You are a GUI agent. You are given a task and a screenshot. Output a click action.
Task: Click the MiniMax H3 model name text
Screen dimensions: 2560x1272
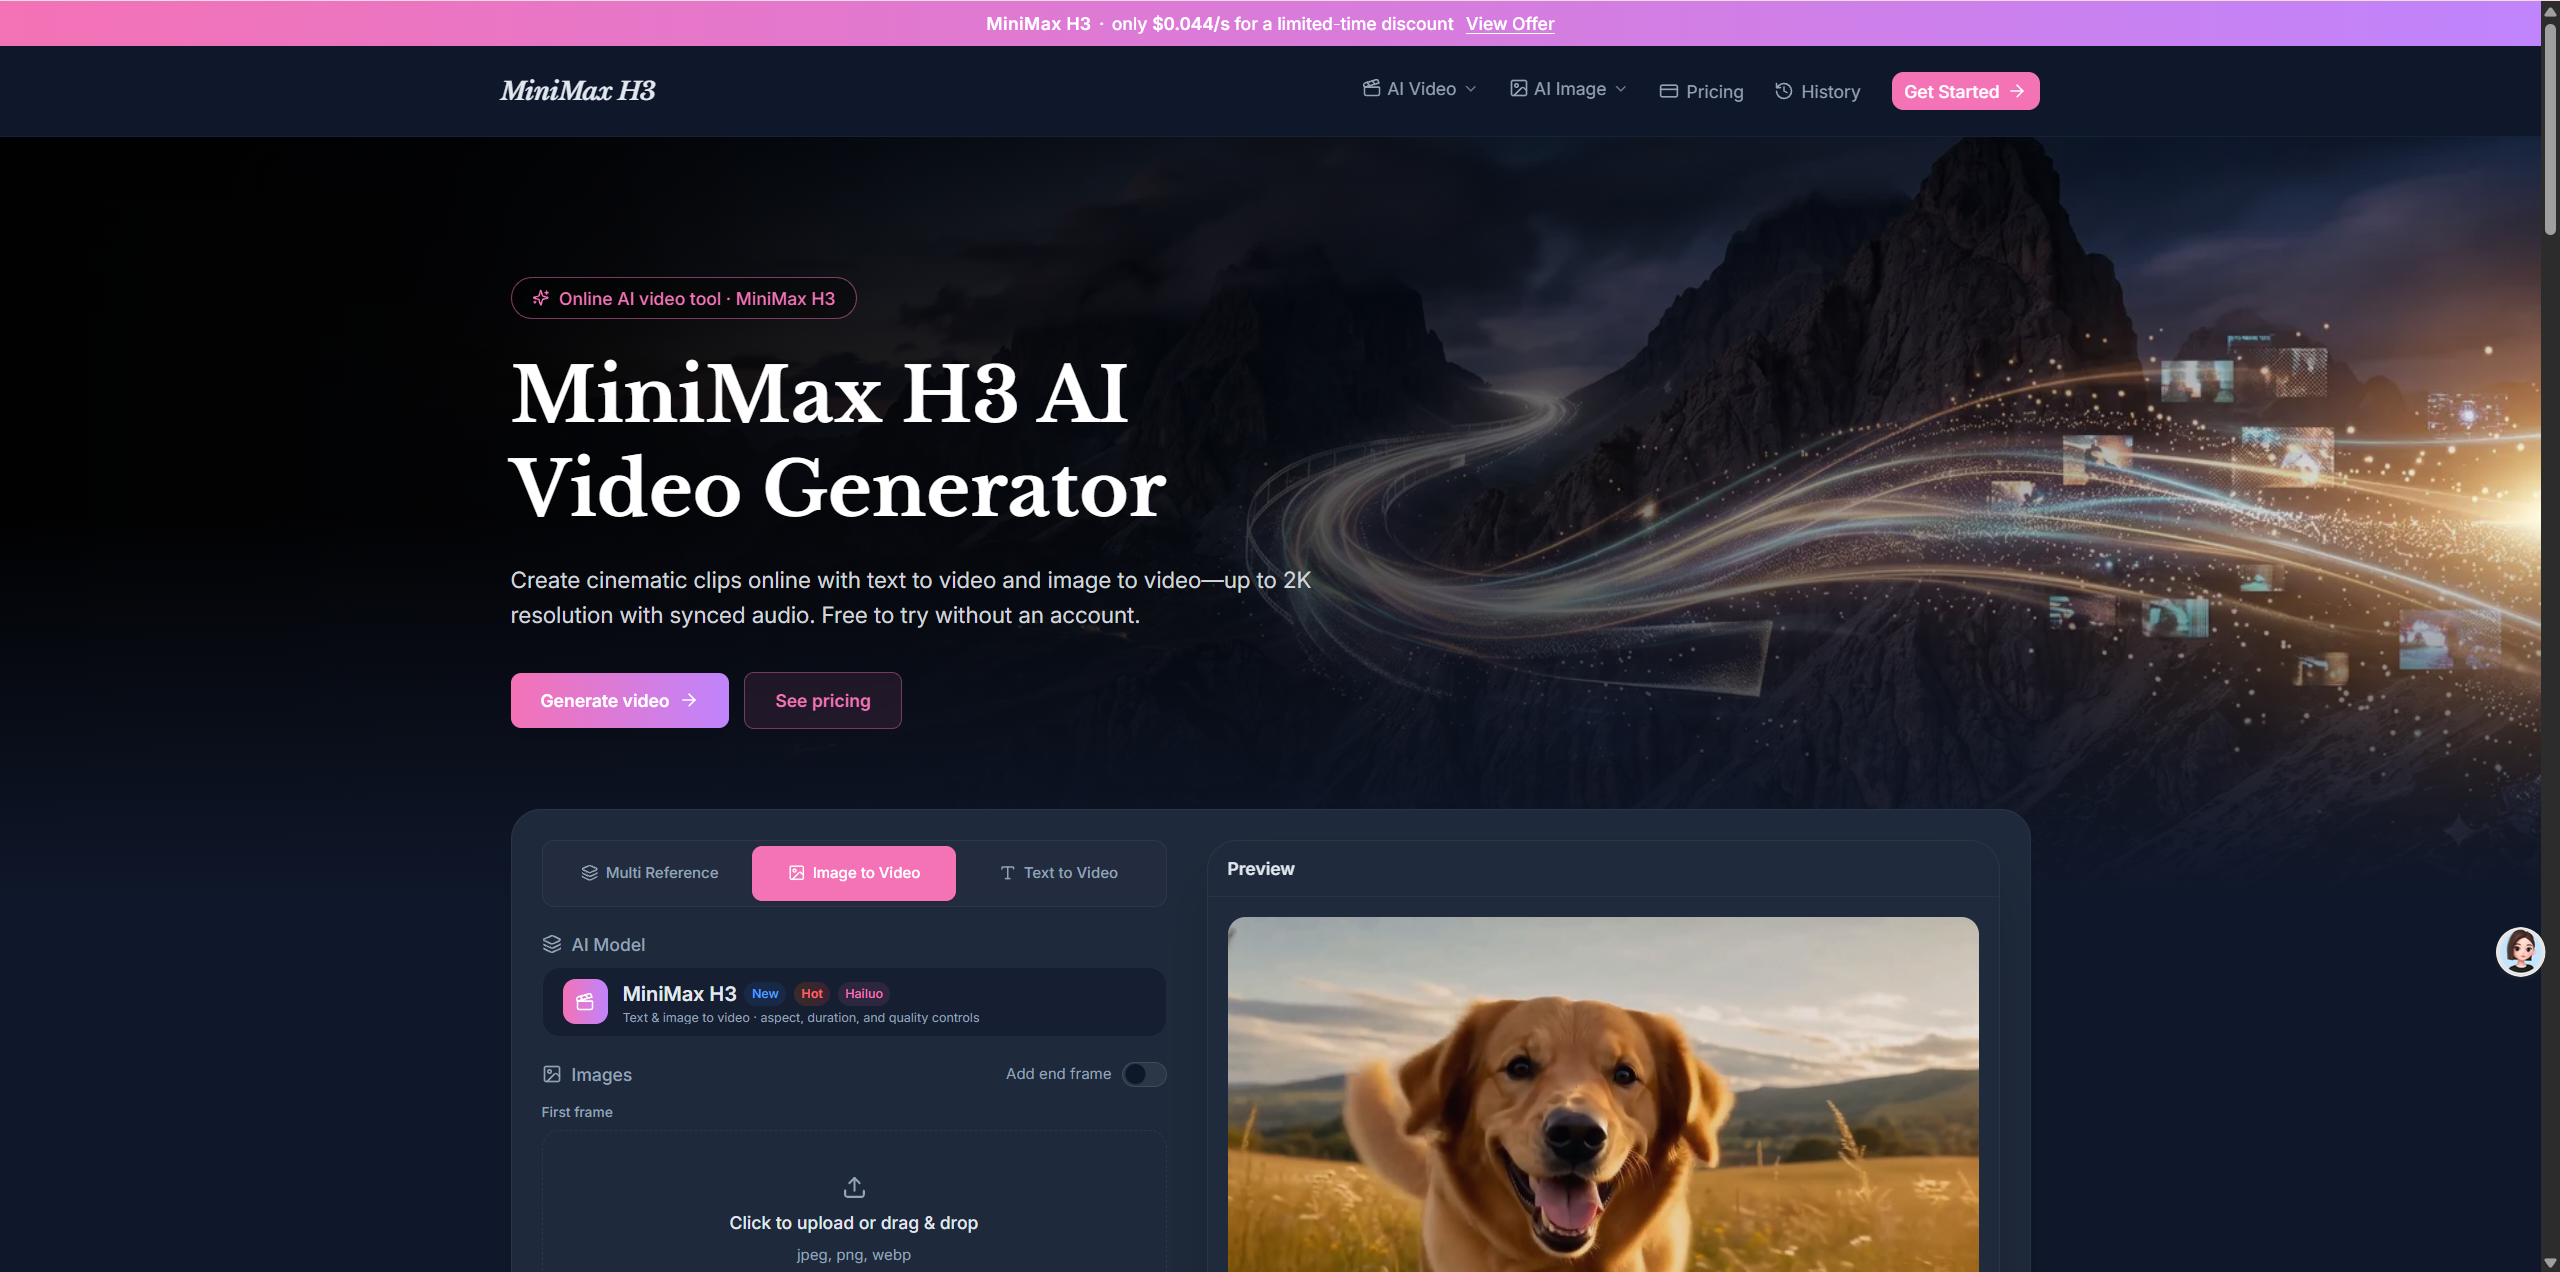[x=680, y=993]
